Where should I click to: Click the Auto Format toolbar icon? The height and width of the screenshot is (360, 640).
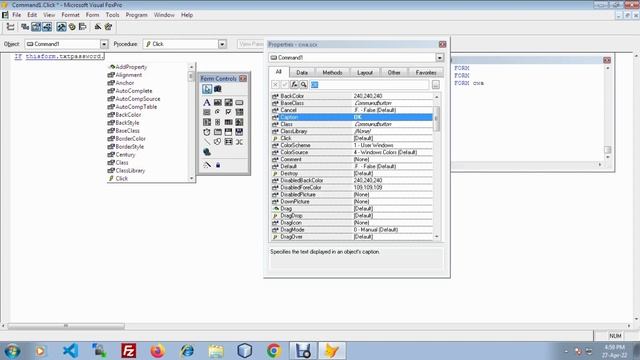(x=109, y=27)
